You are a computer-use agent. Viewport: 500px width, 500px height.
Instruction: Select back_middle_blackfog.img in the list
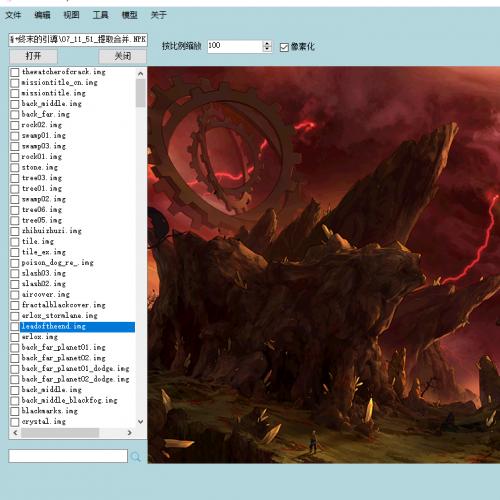click(x=70, y=401)
